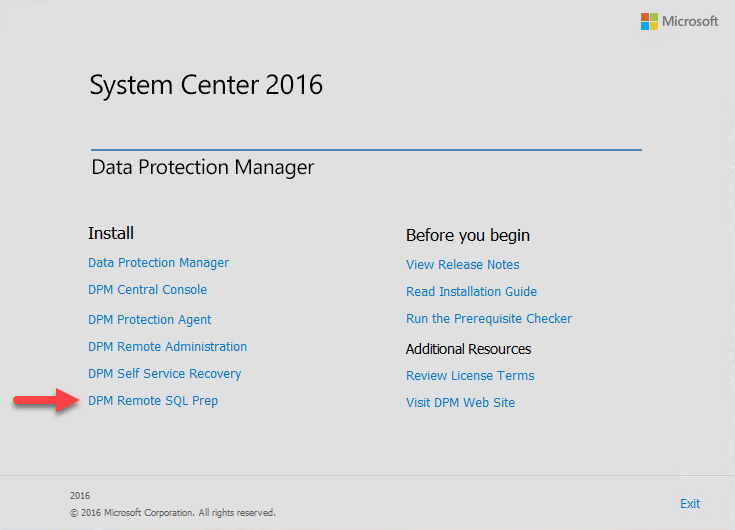735x530 pixels.
Task: Click the System Center 2016 title
Action: (206, 85)
